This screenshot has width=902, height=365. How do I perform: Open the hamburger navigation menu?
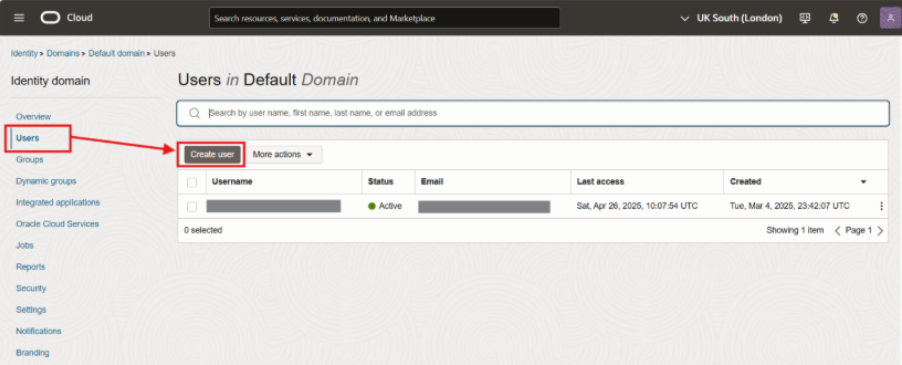tap(19, 18)
